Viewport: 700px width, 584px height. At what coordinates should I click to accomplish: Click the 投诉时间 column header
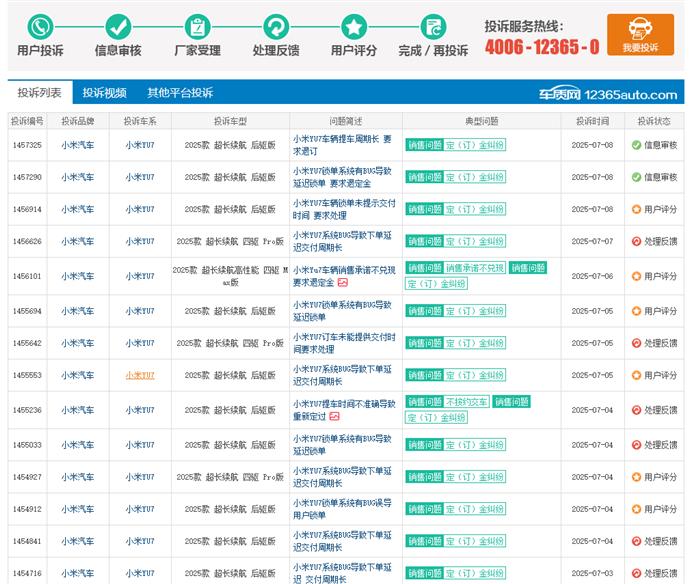tap(592, 121)
